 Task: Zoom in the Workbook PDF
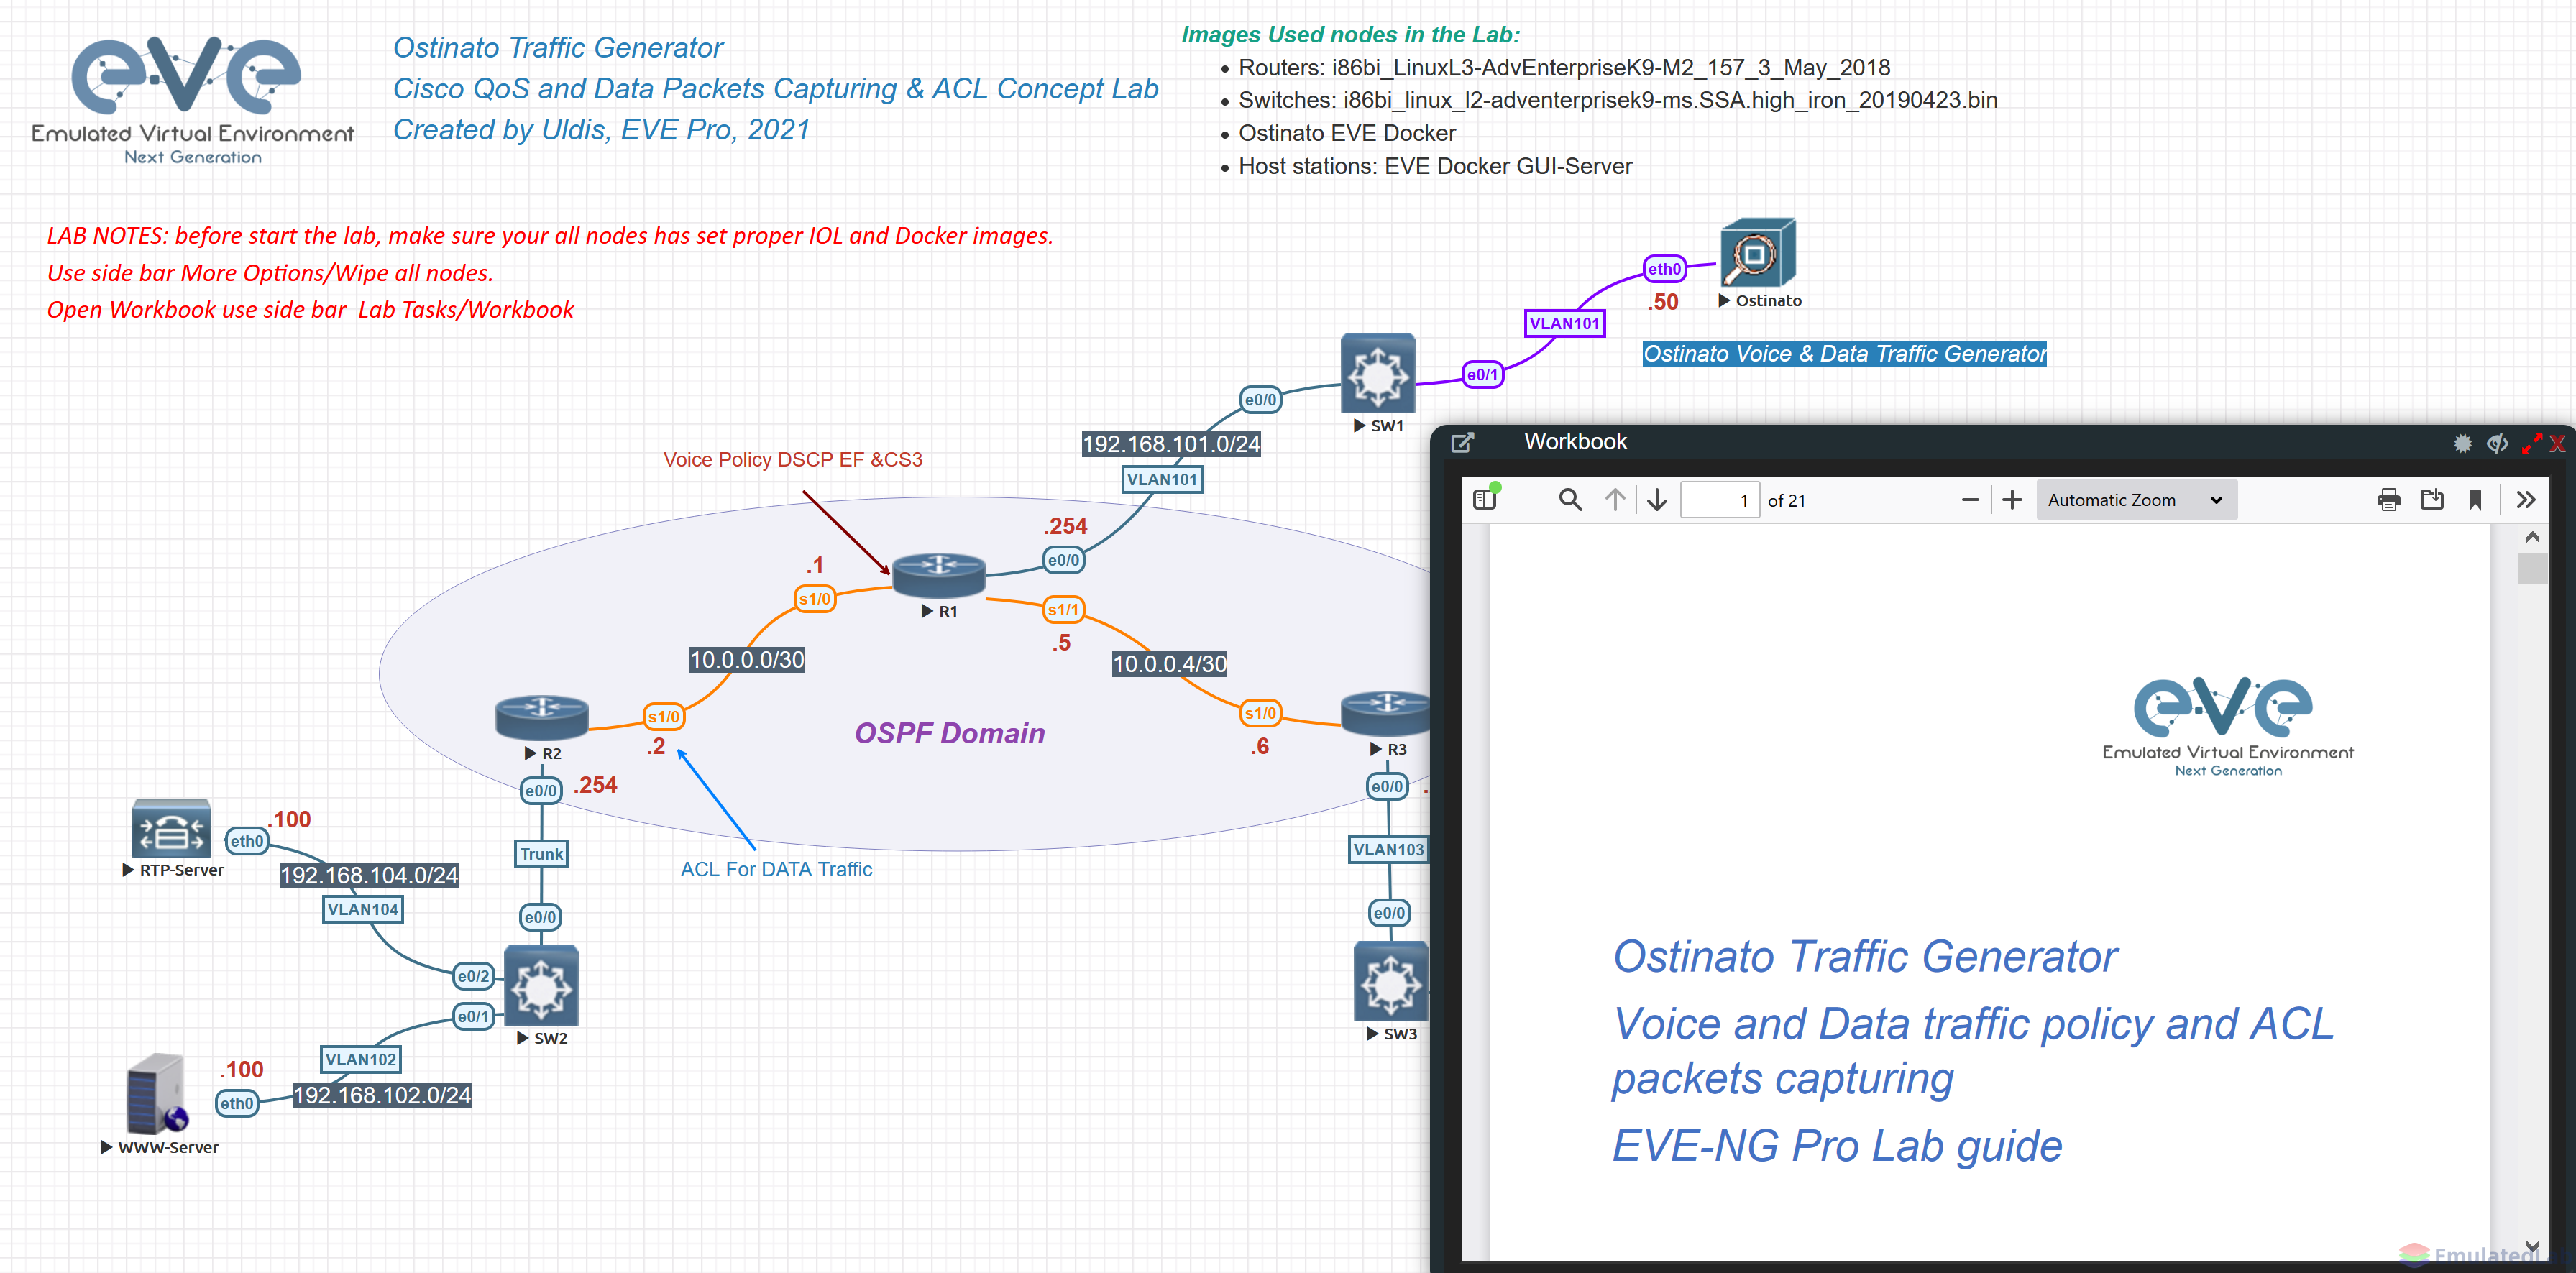pos(2012,499)
